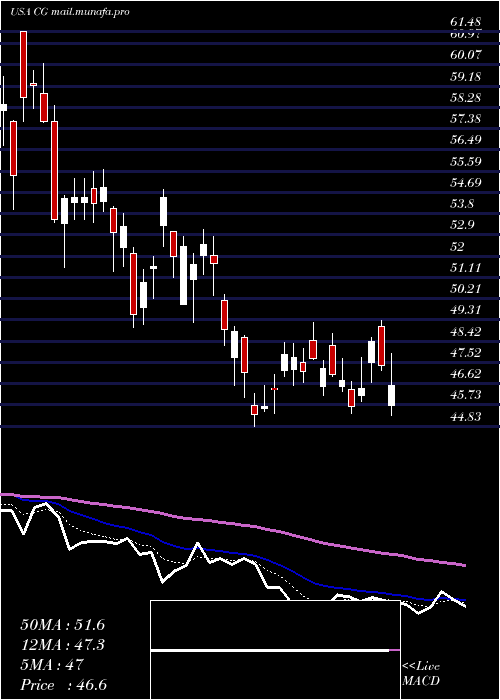
Task: Click the '12MA : 47.3' readout
Action: tap(62, 645)
